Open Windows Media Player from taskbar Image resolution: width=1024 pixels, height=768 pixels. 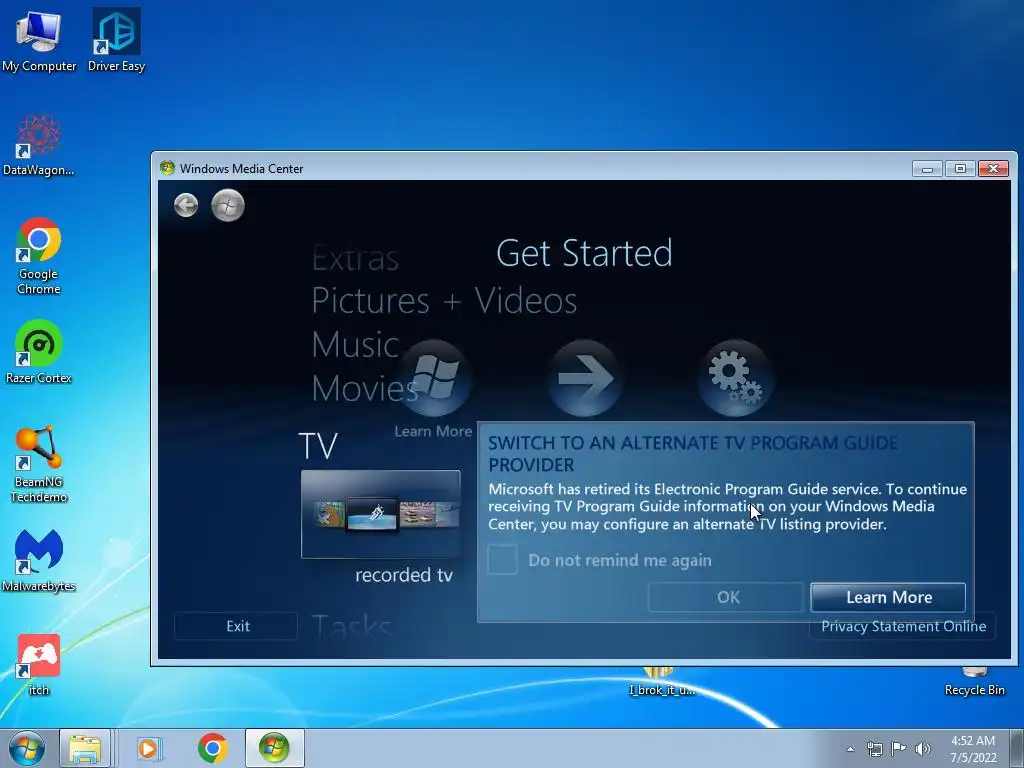[149, 748]
